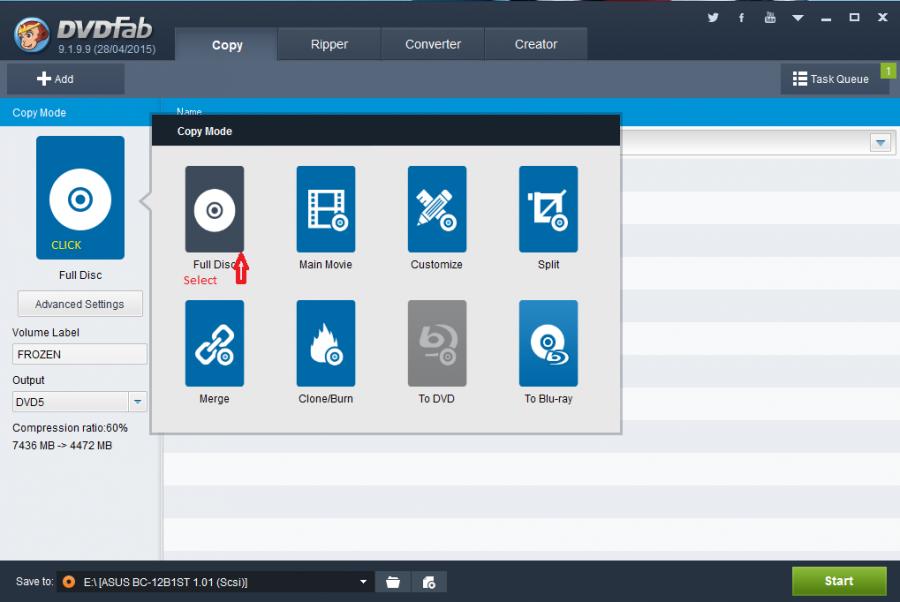Viewport: 900px width, 602px height.
Task: Click the DVDFab monkey logo
Action: pos(32,34)
